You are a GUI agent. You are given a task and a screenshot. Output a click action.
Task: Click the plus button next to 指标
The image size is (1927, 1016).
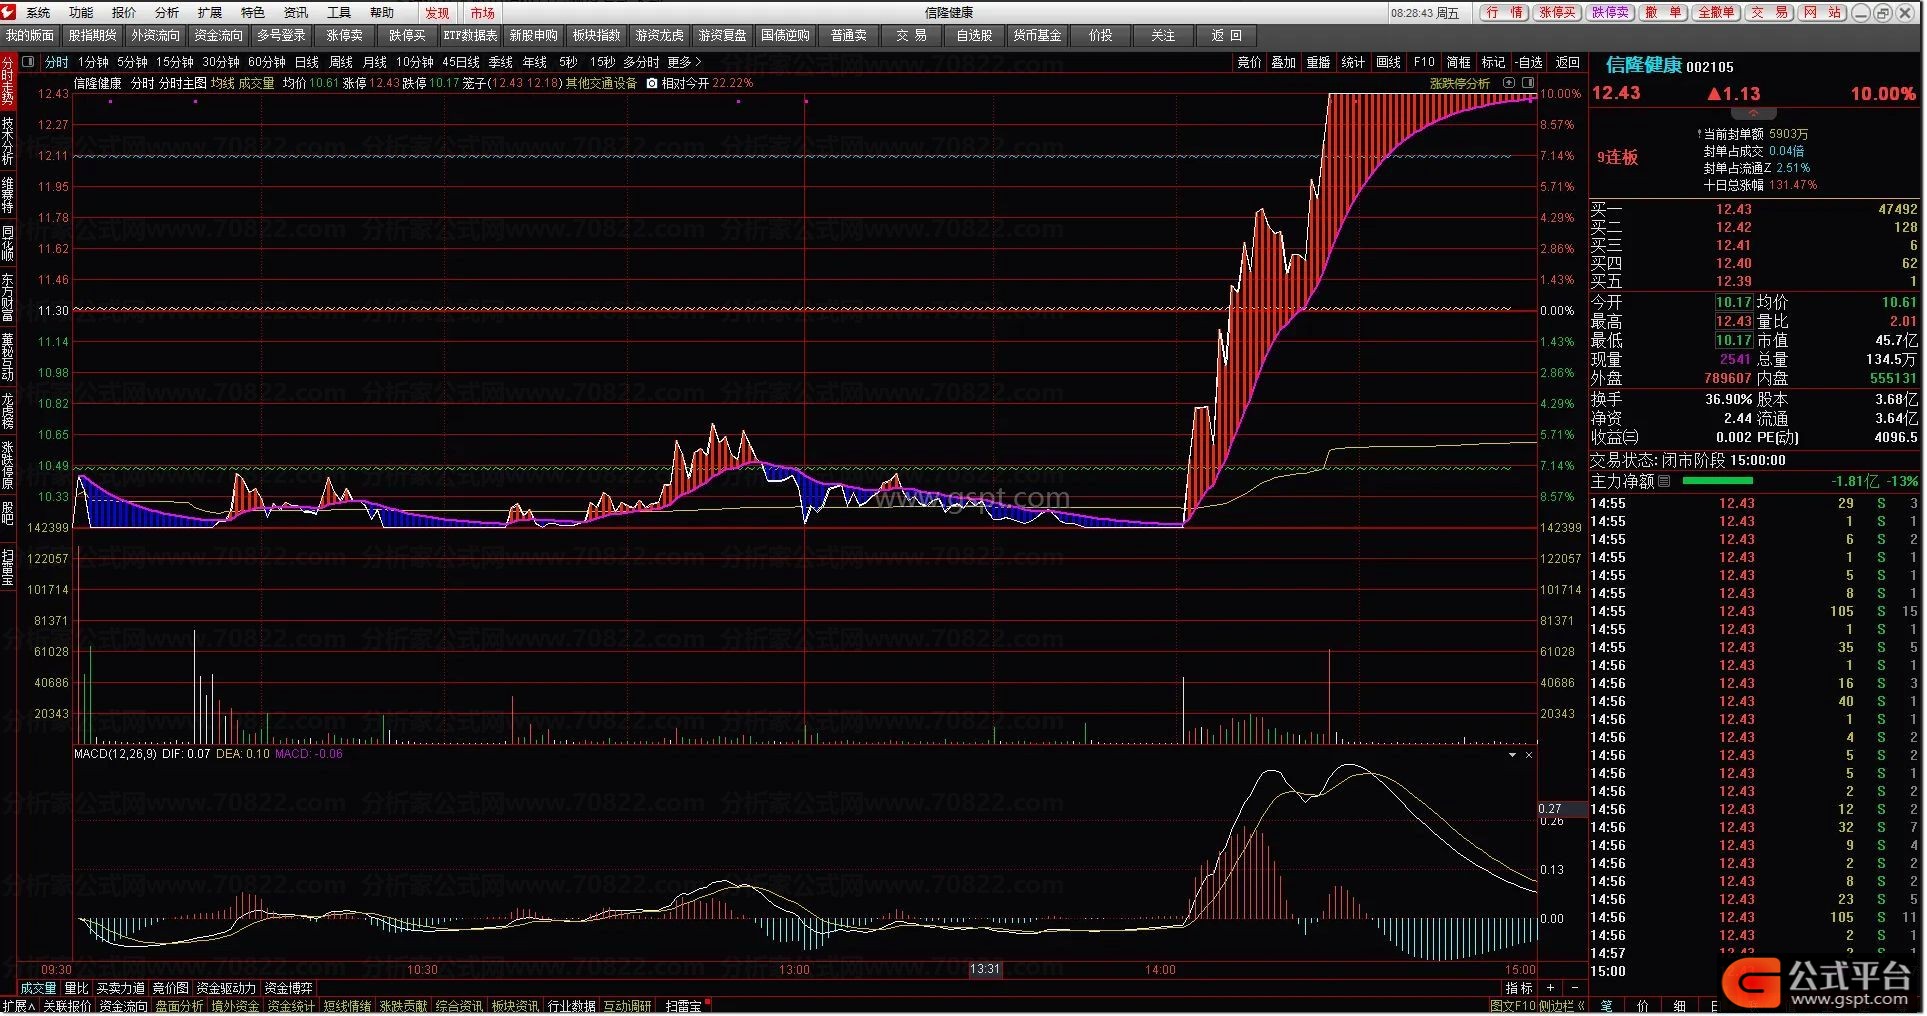tap(1551, 988)
